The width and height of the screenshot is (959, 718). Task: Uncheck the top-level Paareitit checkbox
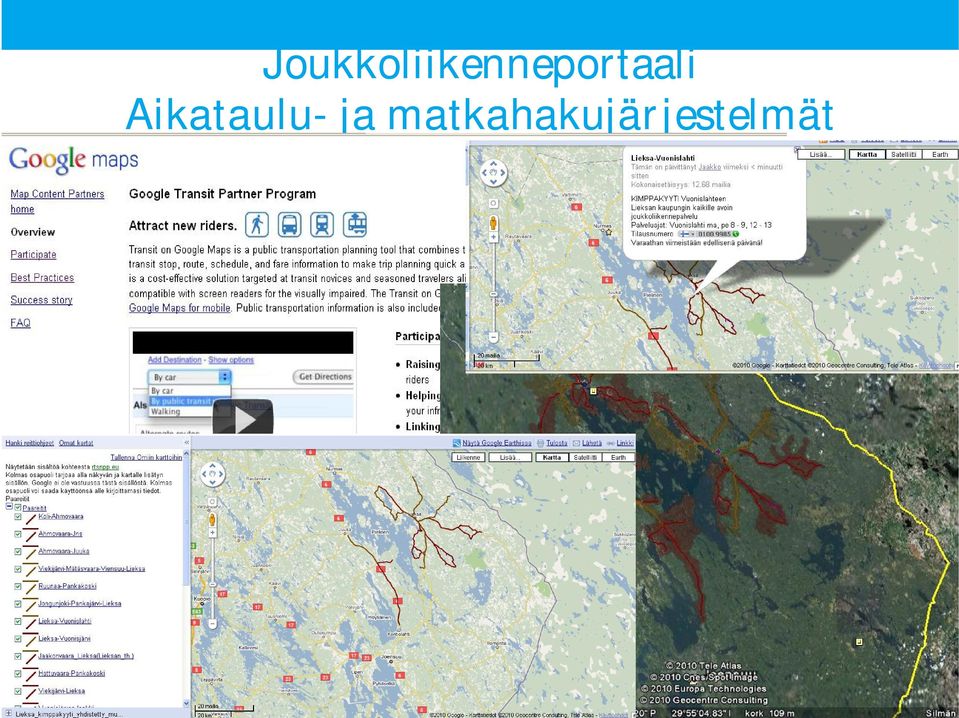18,508
